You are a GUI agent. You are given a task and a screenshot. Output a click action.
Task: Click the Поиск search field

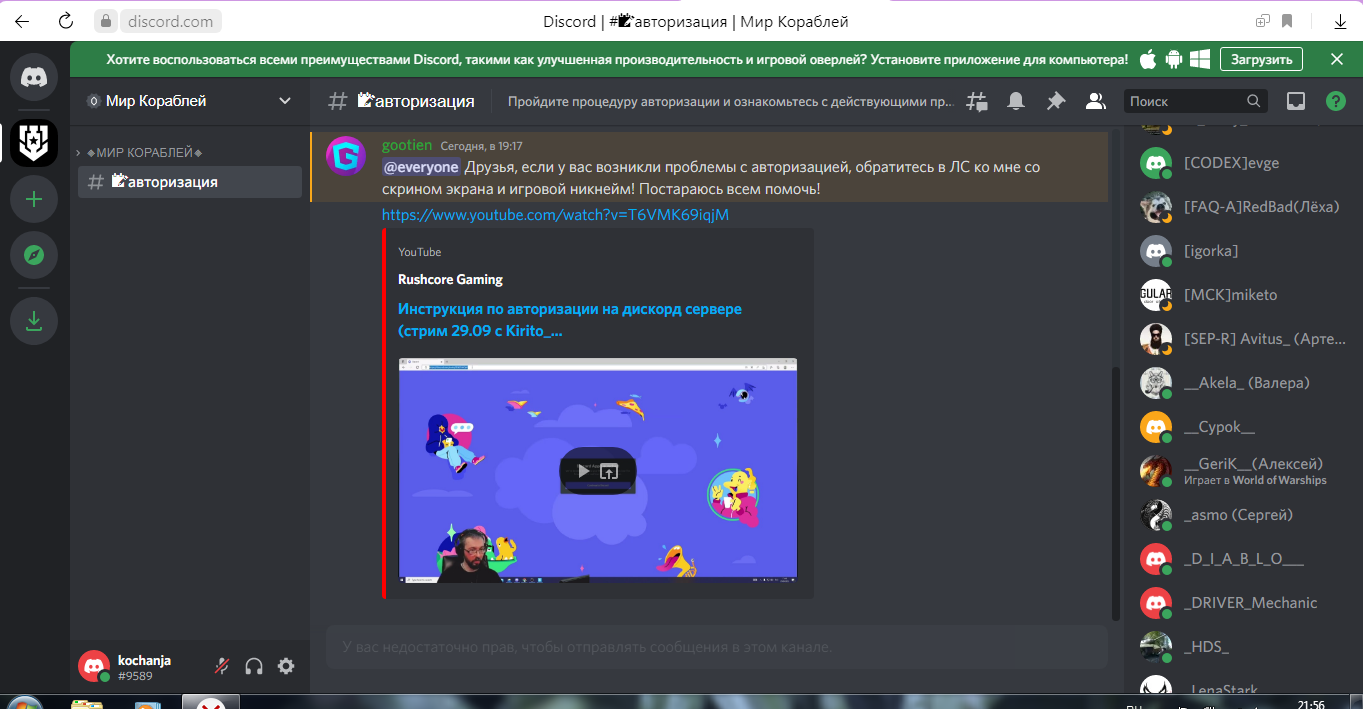(1196, 101)
